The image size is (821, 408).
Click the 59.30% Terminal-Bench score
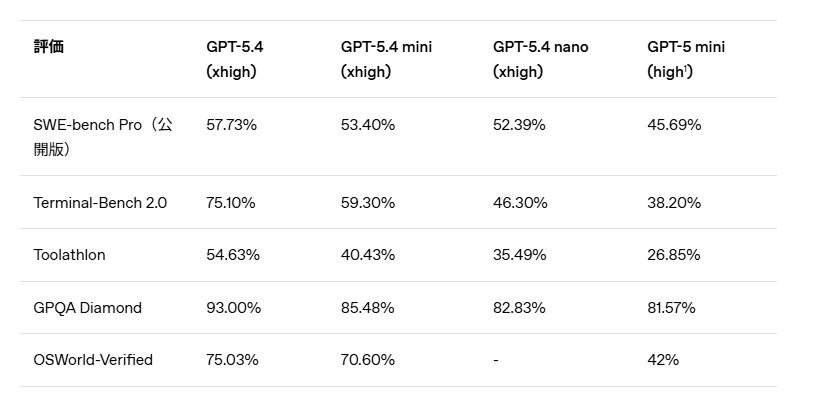click(368, 203)
